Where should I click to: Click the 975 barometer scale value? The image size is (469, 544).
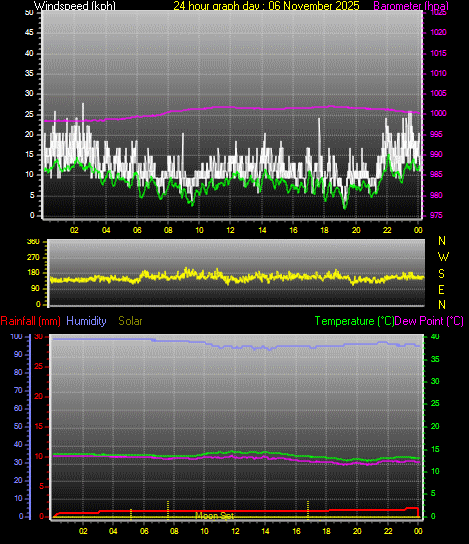coord(437,215)
